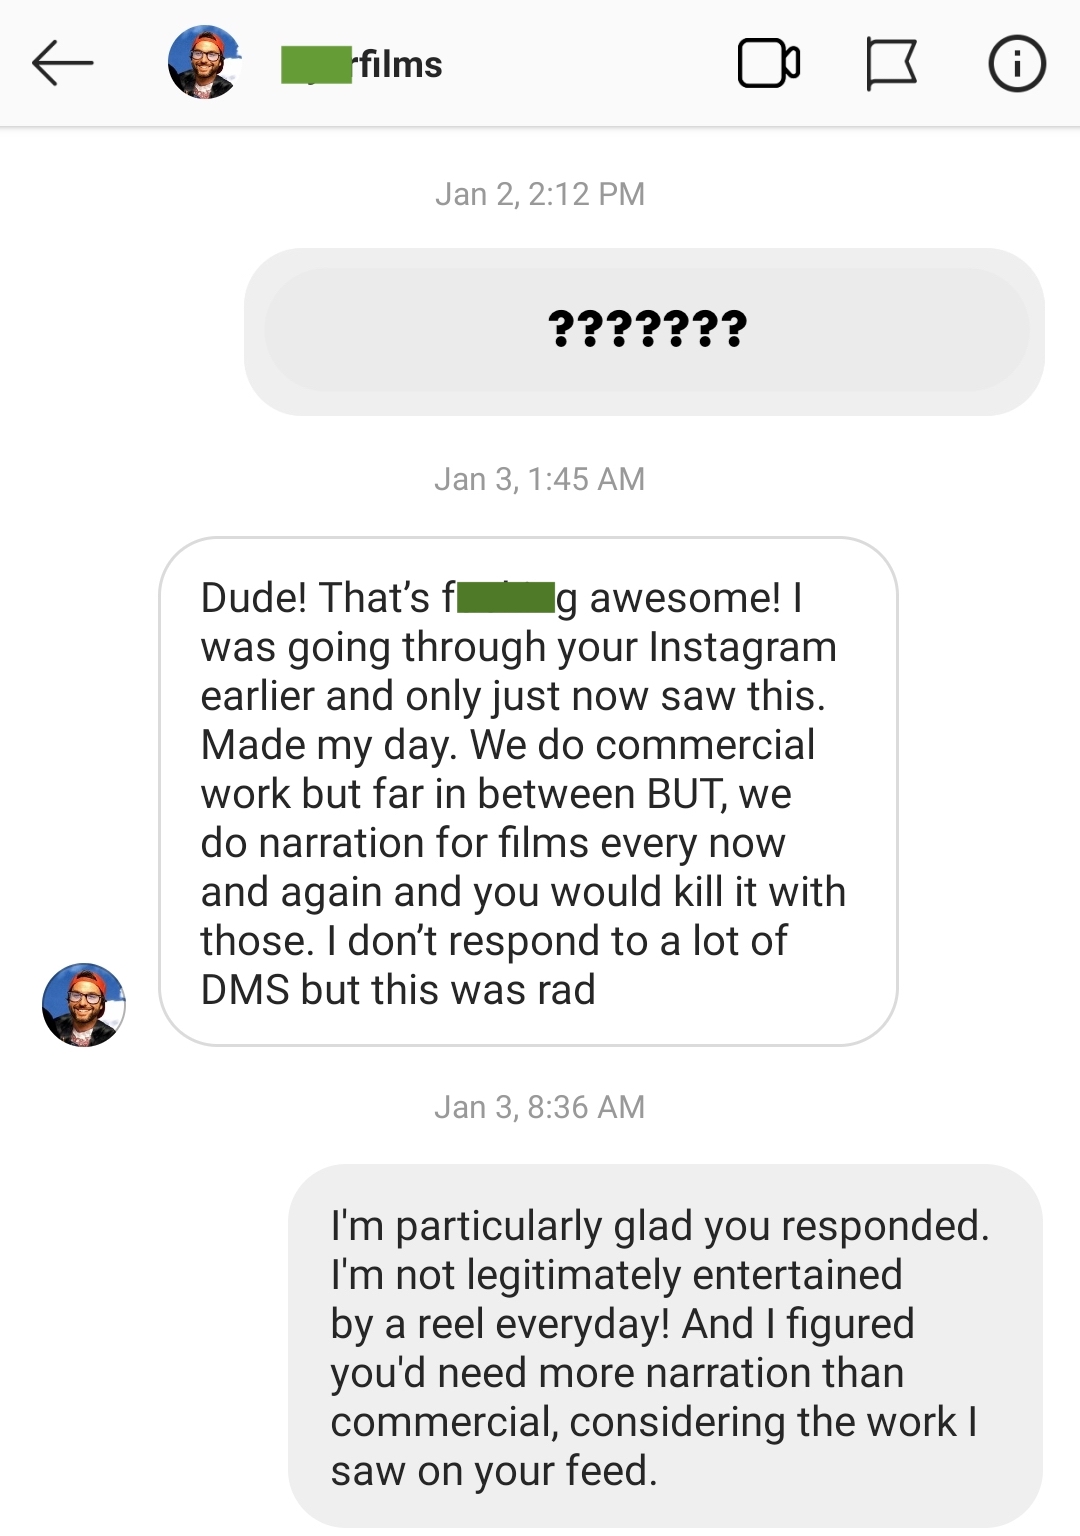The image size is (1080, 1536).
Task: Click the green censored word in received message
Action: 506,598
